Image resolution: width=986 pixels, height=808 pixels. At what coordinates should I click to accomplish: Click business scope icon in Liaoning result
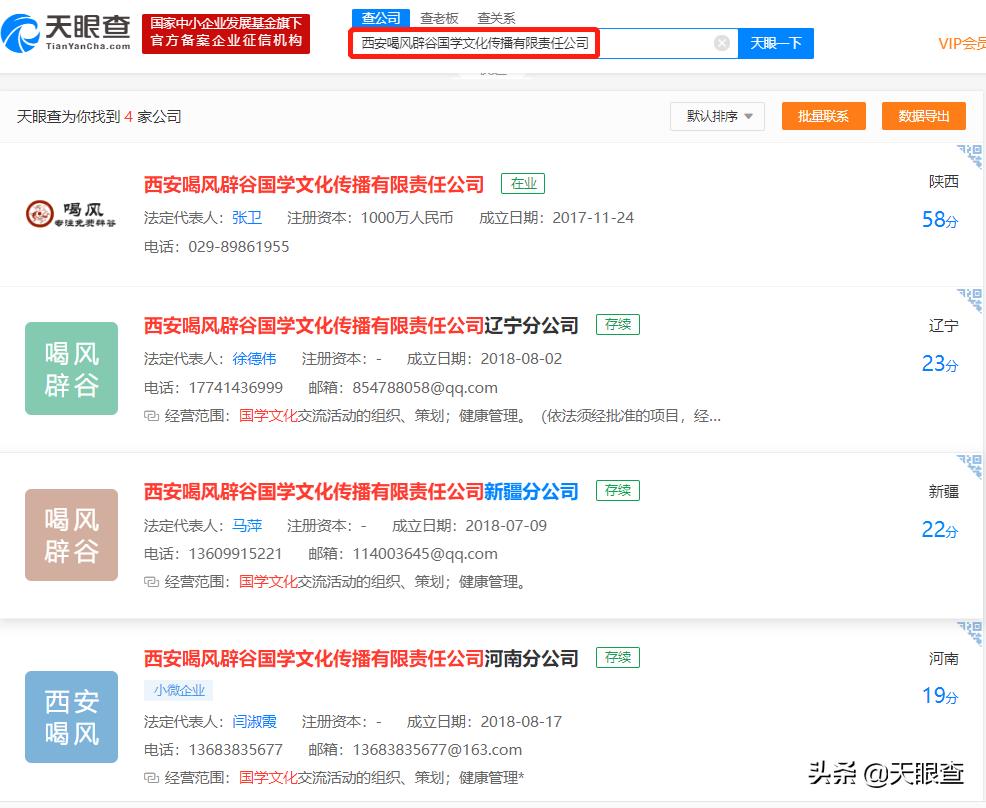(x=151, y=416)
